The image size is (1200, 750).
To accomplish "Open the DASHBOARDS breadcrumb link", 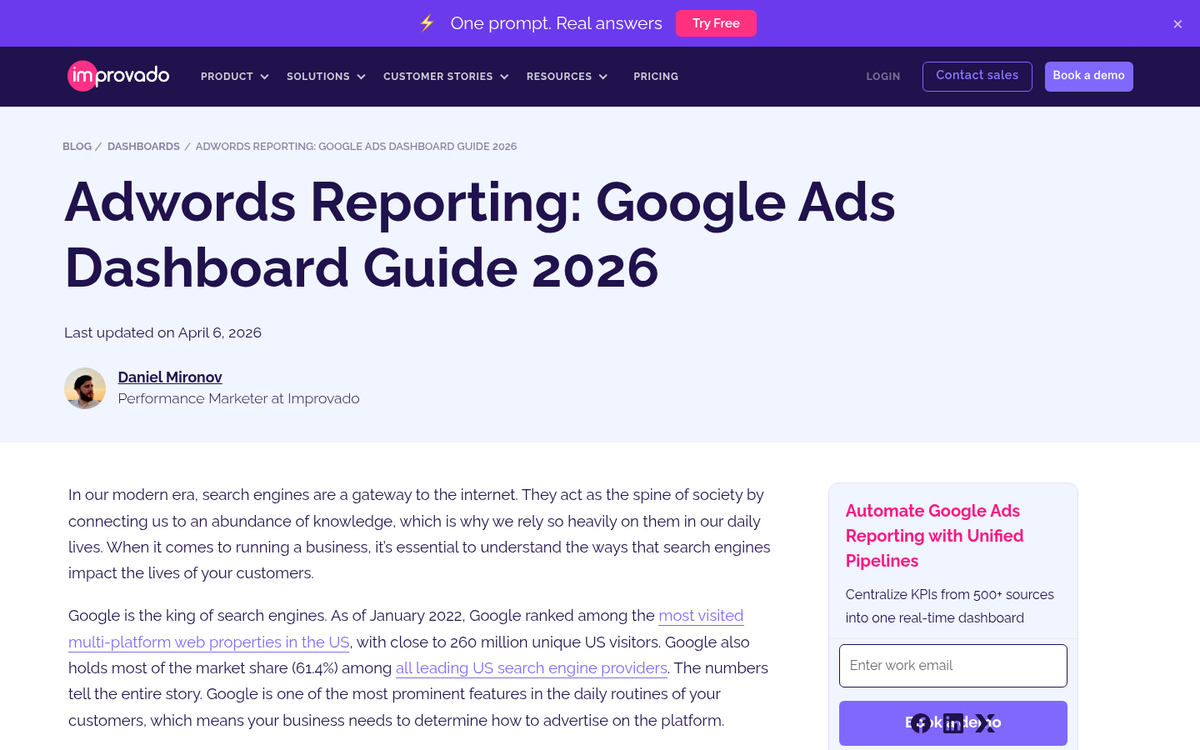I will point(143,146).
